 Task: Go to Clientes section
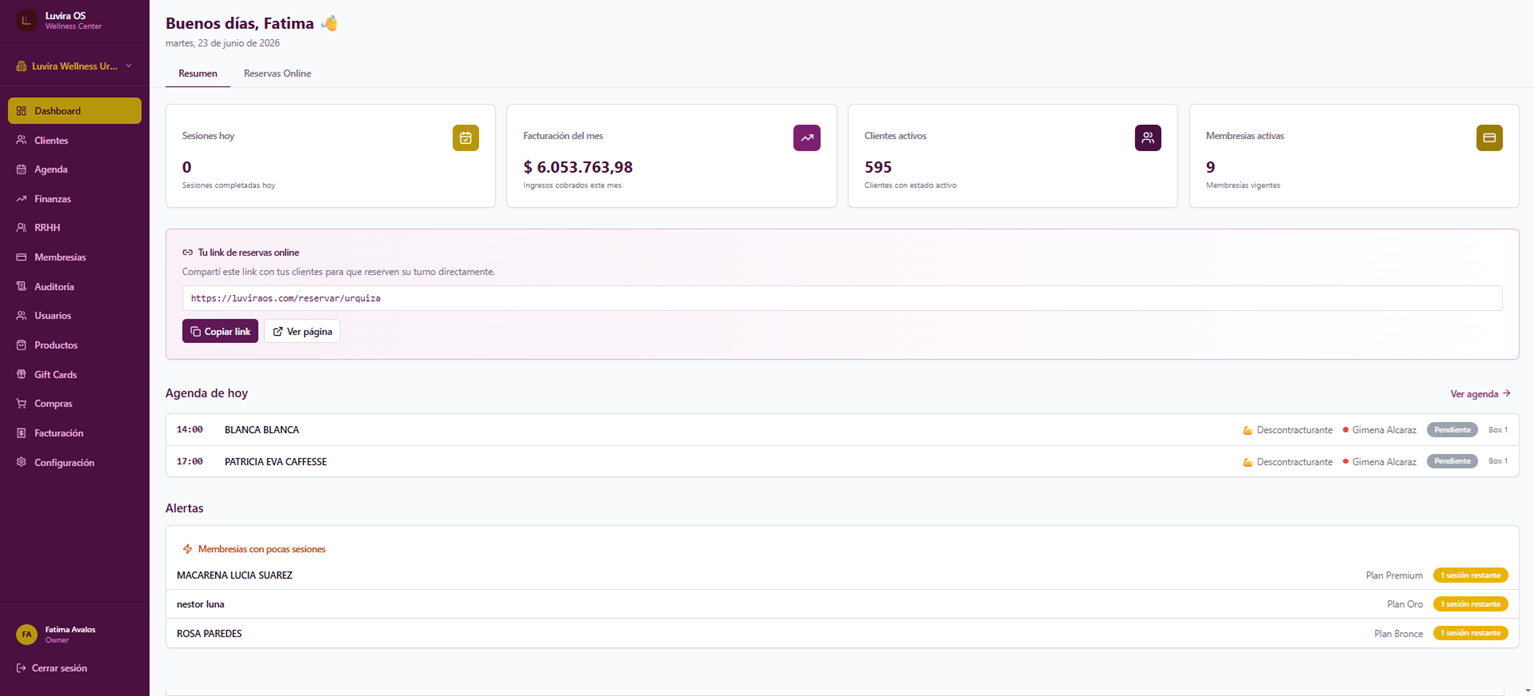click(x=75, y=140)
